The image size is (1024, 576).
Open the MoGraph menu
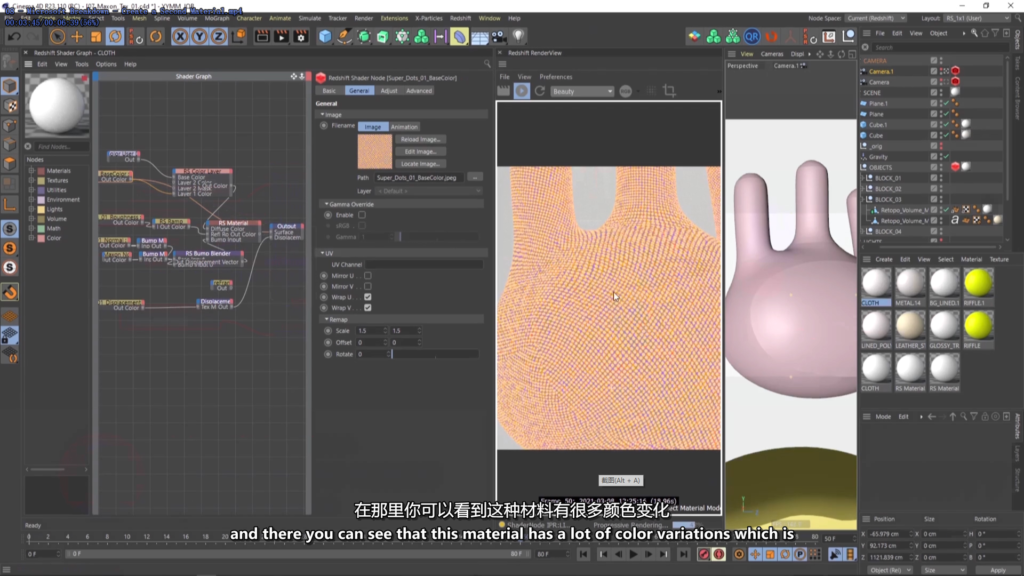(x=216, y=18)
